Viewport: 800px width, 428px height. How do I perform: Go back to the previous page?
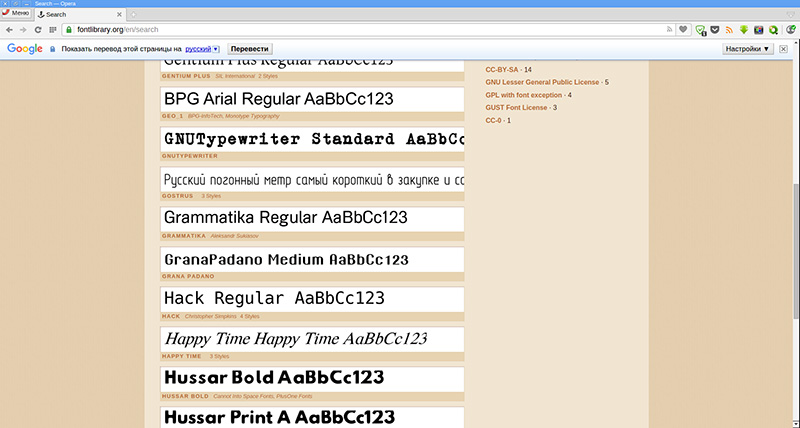pos(9,30)
